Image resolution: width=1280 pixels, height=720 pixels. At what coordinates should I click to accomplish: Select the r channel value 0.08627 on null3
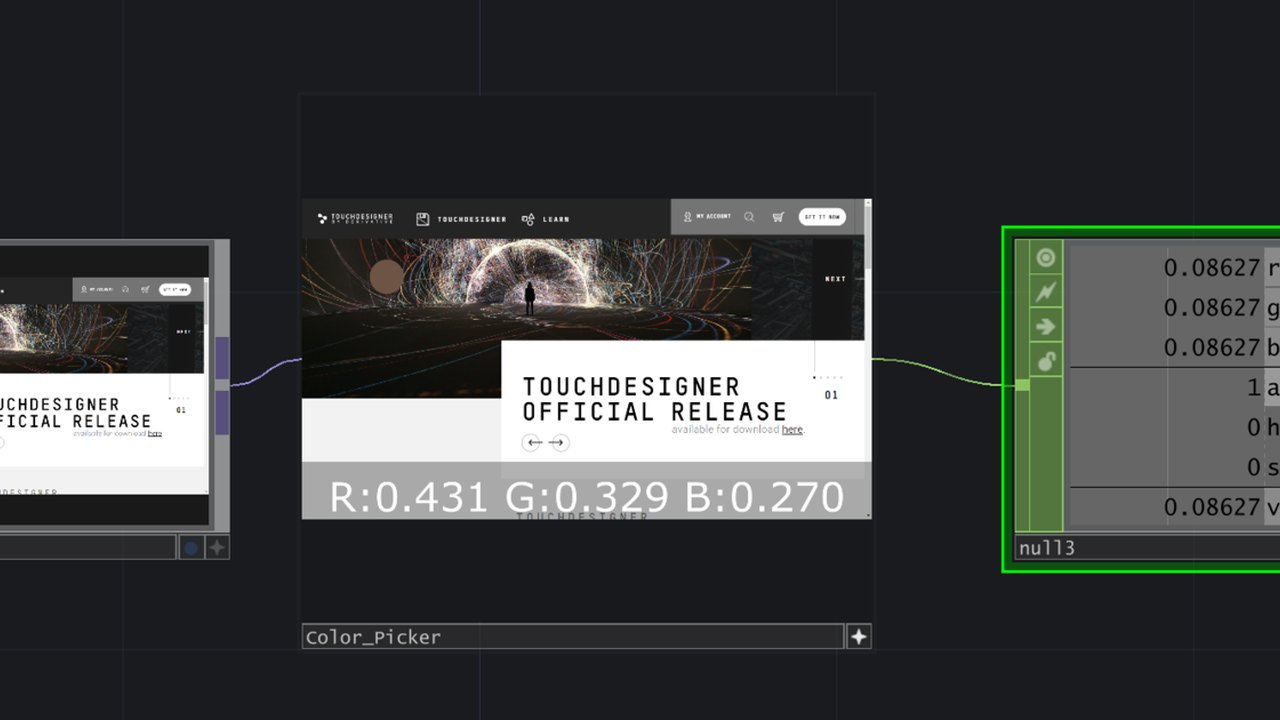[x=1211, y=268]
